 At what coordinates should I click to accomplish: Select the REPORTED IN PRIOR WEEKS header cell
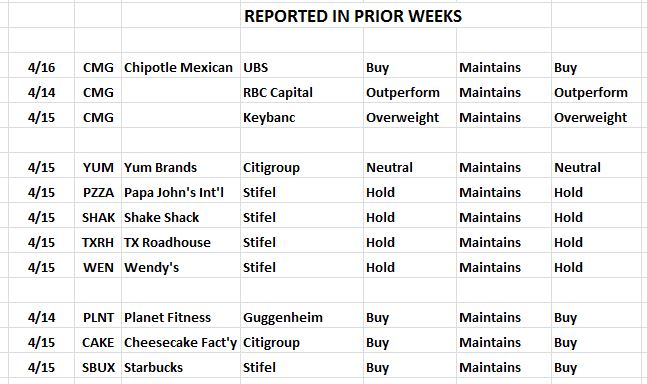tap(353, 16)
